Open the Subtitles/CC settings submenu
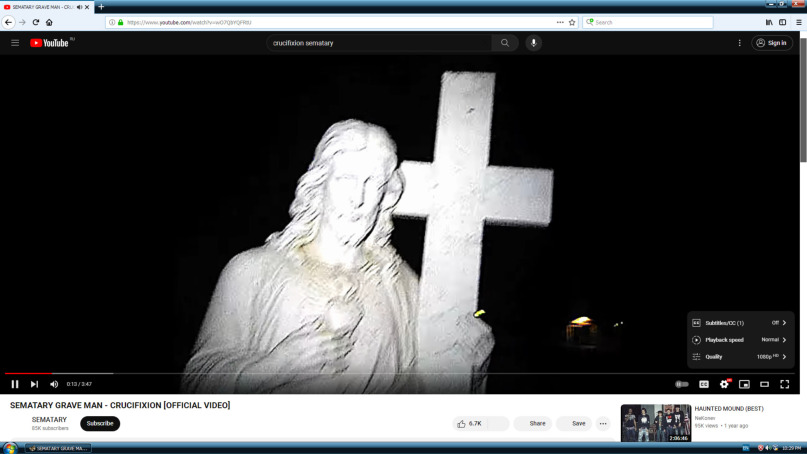 [x=740, y=323]
